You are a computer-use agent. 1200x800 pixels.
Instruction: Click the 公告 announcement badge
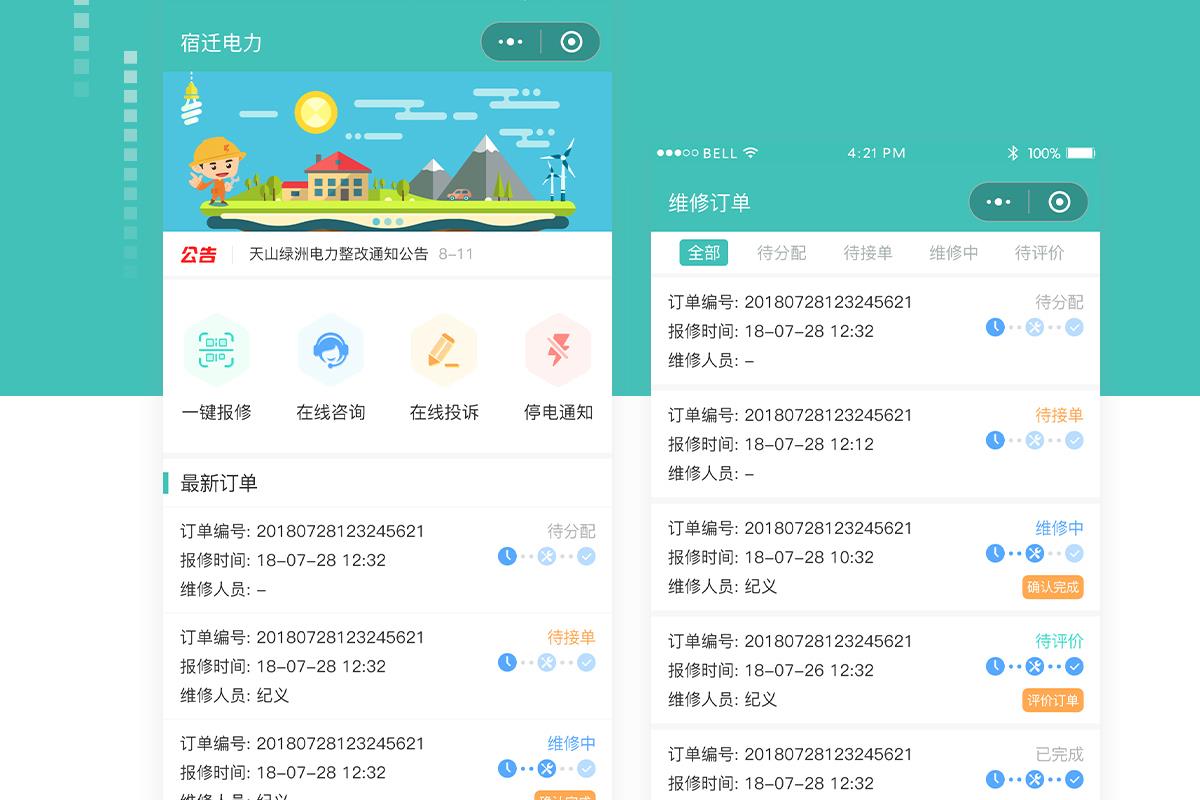(x=198, y=254)
